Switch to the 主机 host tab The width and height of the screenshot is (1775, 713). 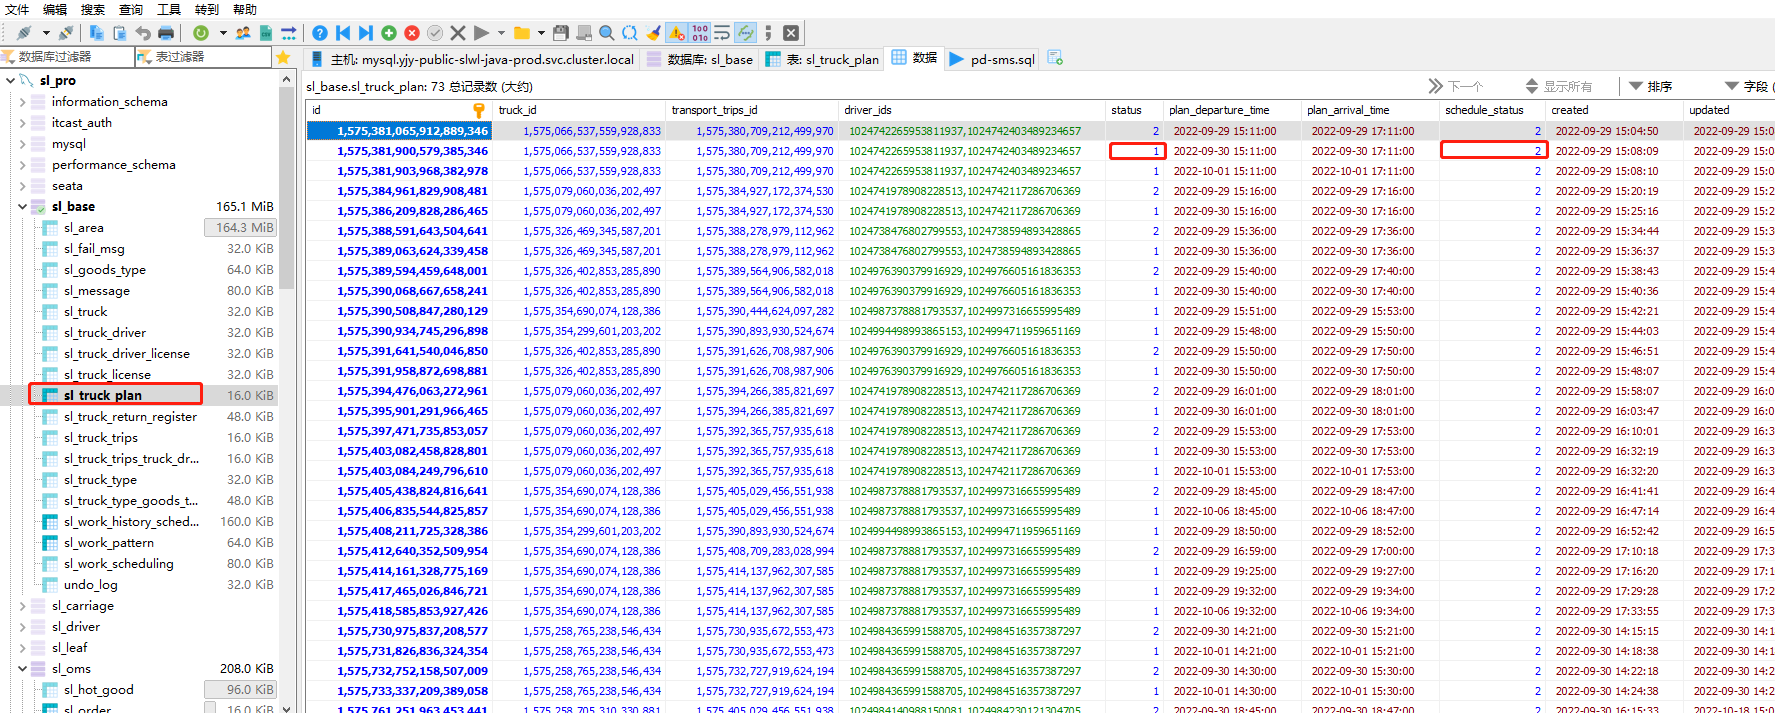(472, 59)
